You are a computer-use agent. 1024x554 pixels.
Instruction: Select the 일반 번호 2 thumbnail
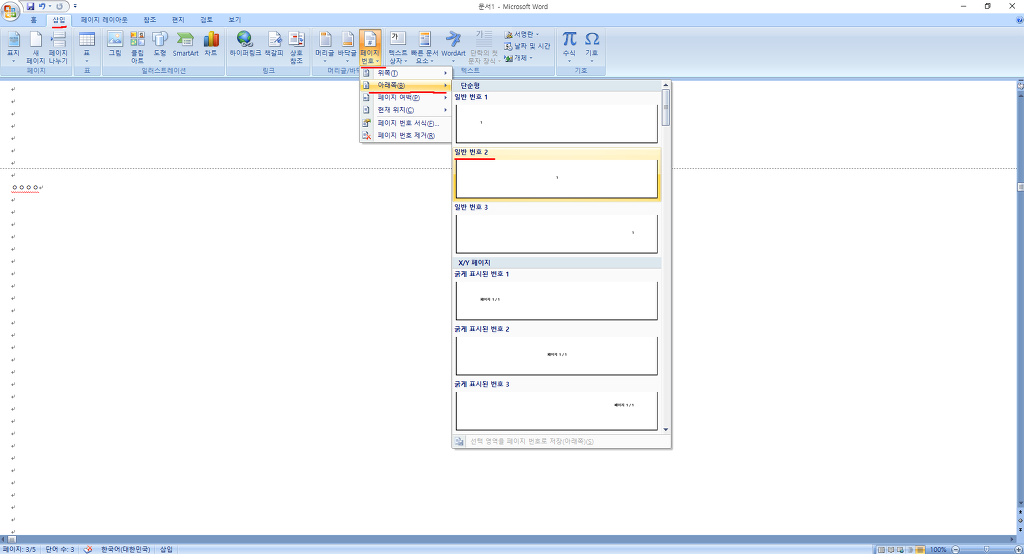tap(556, 178)
